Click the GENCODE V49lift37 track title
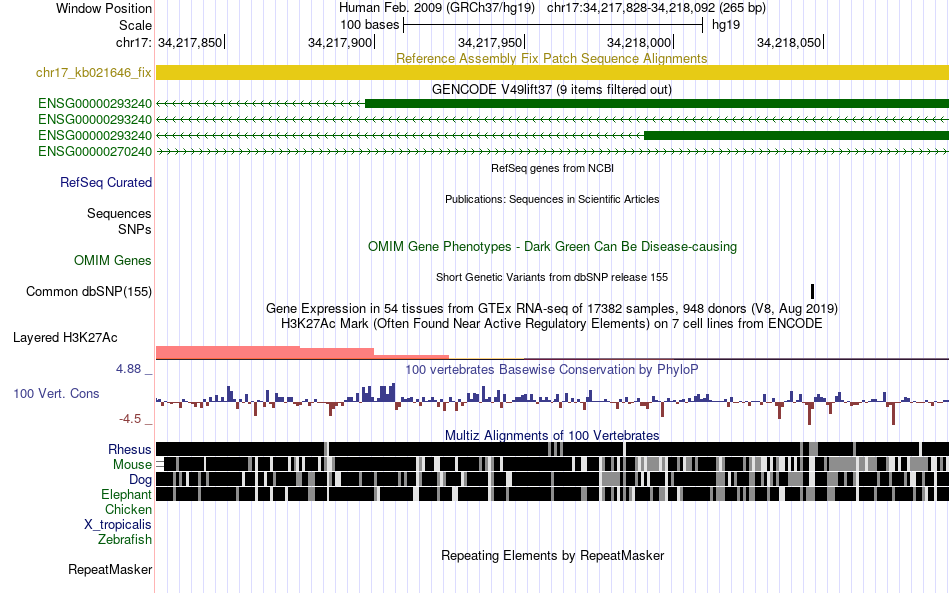Screen dimensions: 950x593 [x=551, y=90]
